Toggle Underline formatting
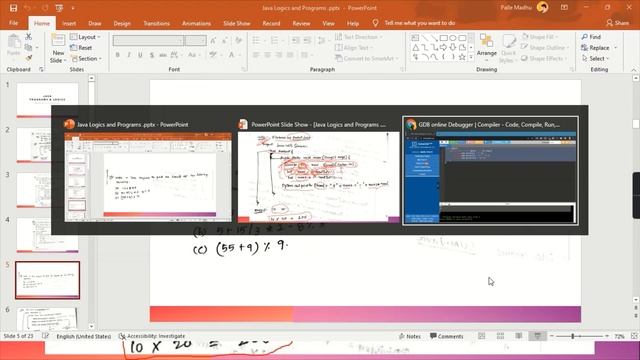Image resolution: width=640 pixels, height=360 pixels. point(140,54)
